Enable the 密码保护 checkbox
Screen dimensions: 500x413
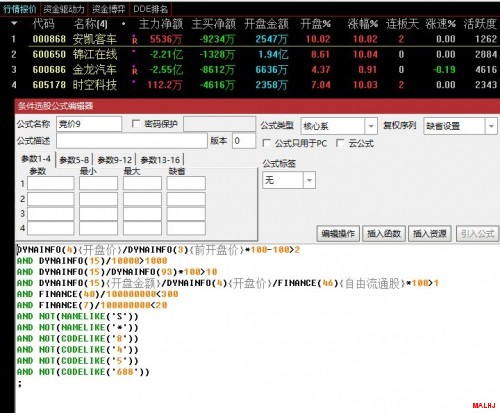click(136, 124)
